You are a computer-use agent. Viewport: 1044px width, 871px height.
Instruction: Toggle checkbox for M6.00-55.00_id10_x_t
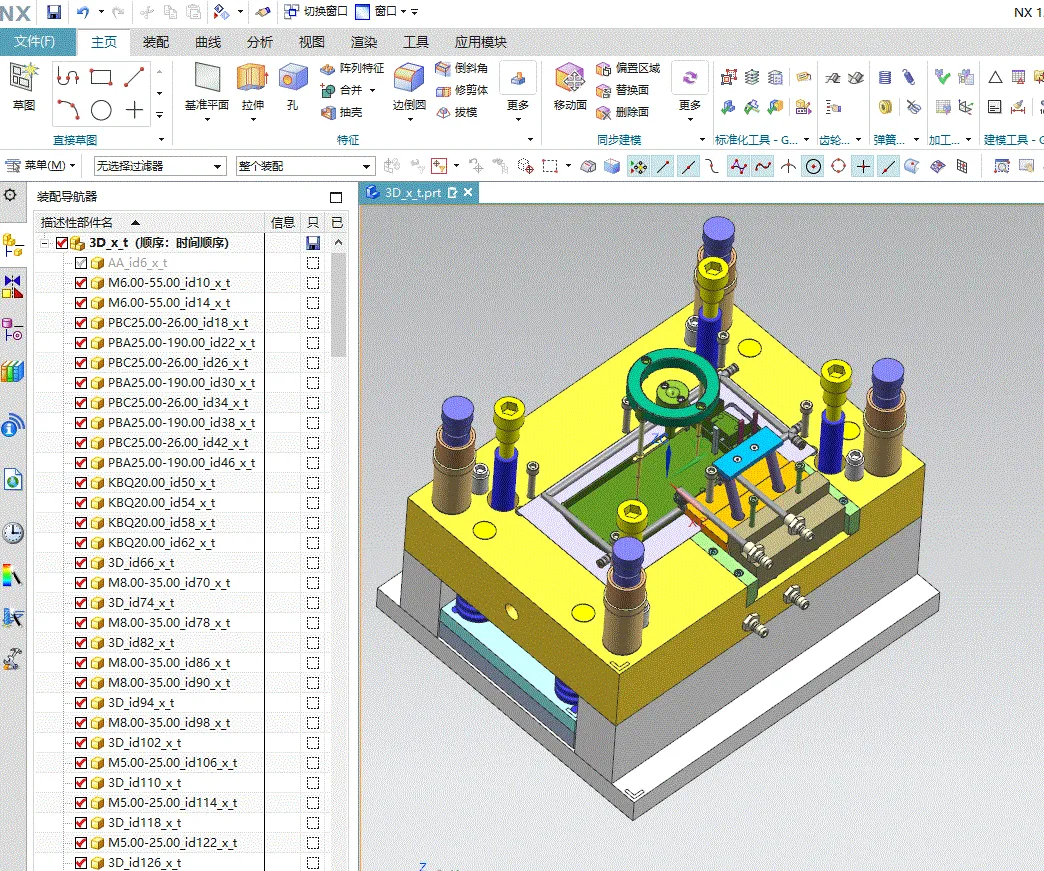pyautogui.click(x=81, y=283)
